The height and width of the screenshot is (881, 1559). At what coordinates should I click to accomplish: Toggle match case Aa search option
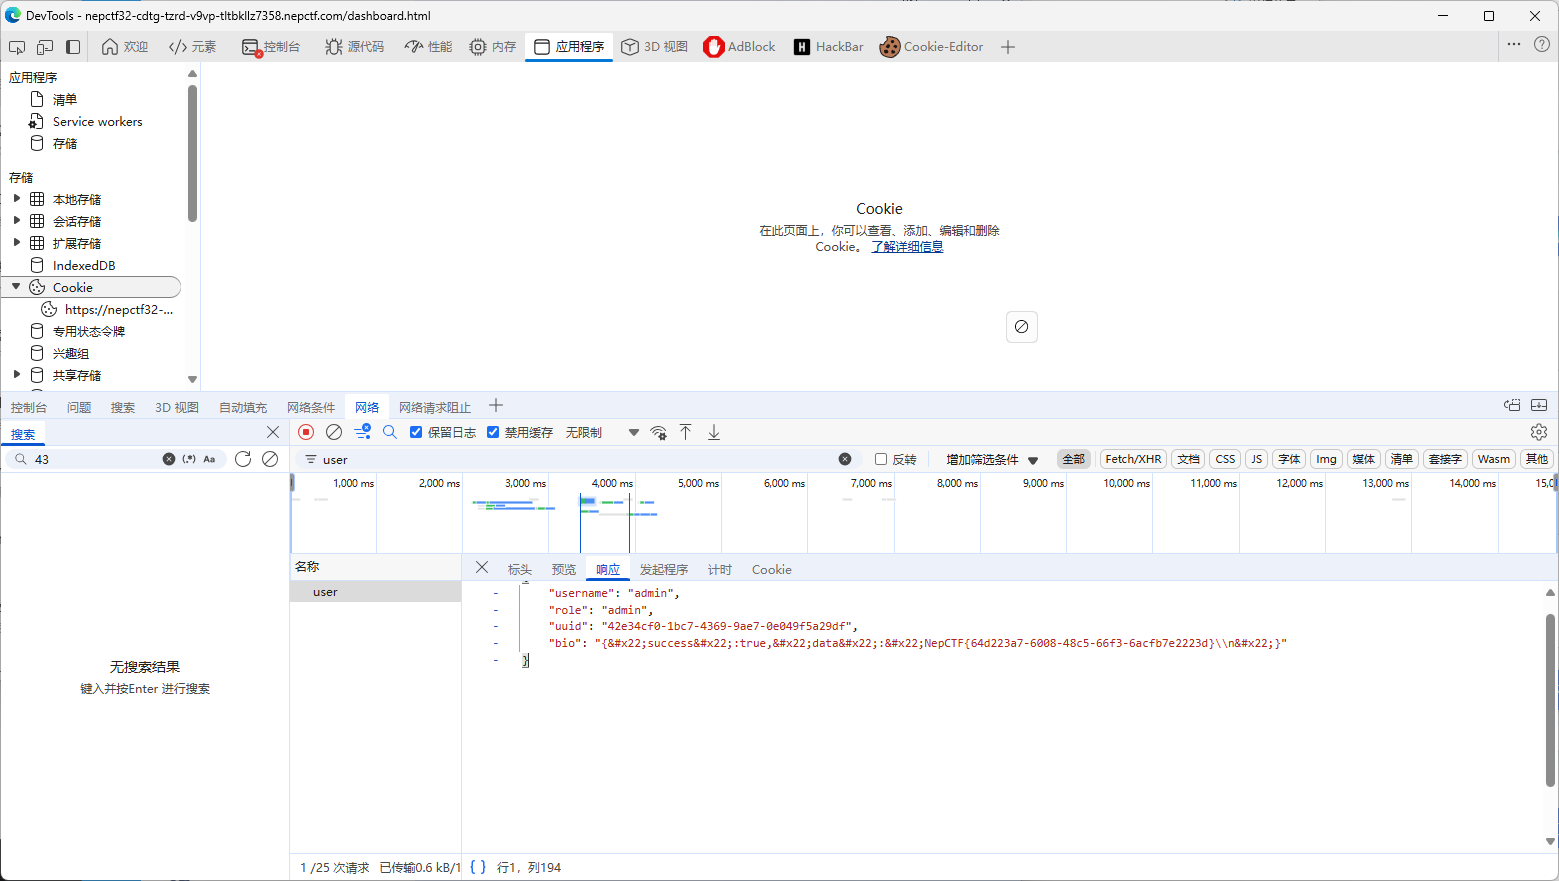[209, 459]
